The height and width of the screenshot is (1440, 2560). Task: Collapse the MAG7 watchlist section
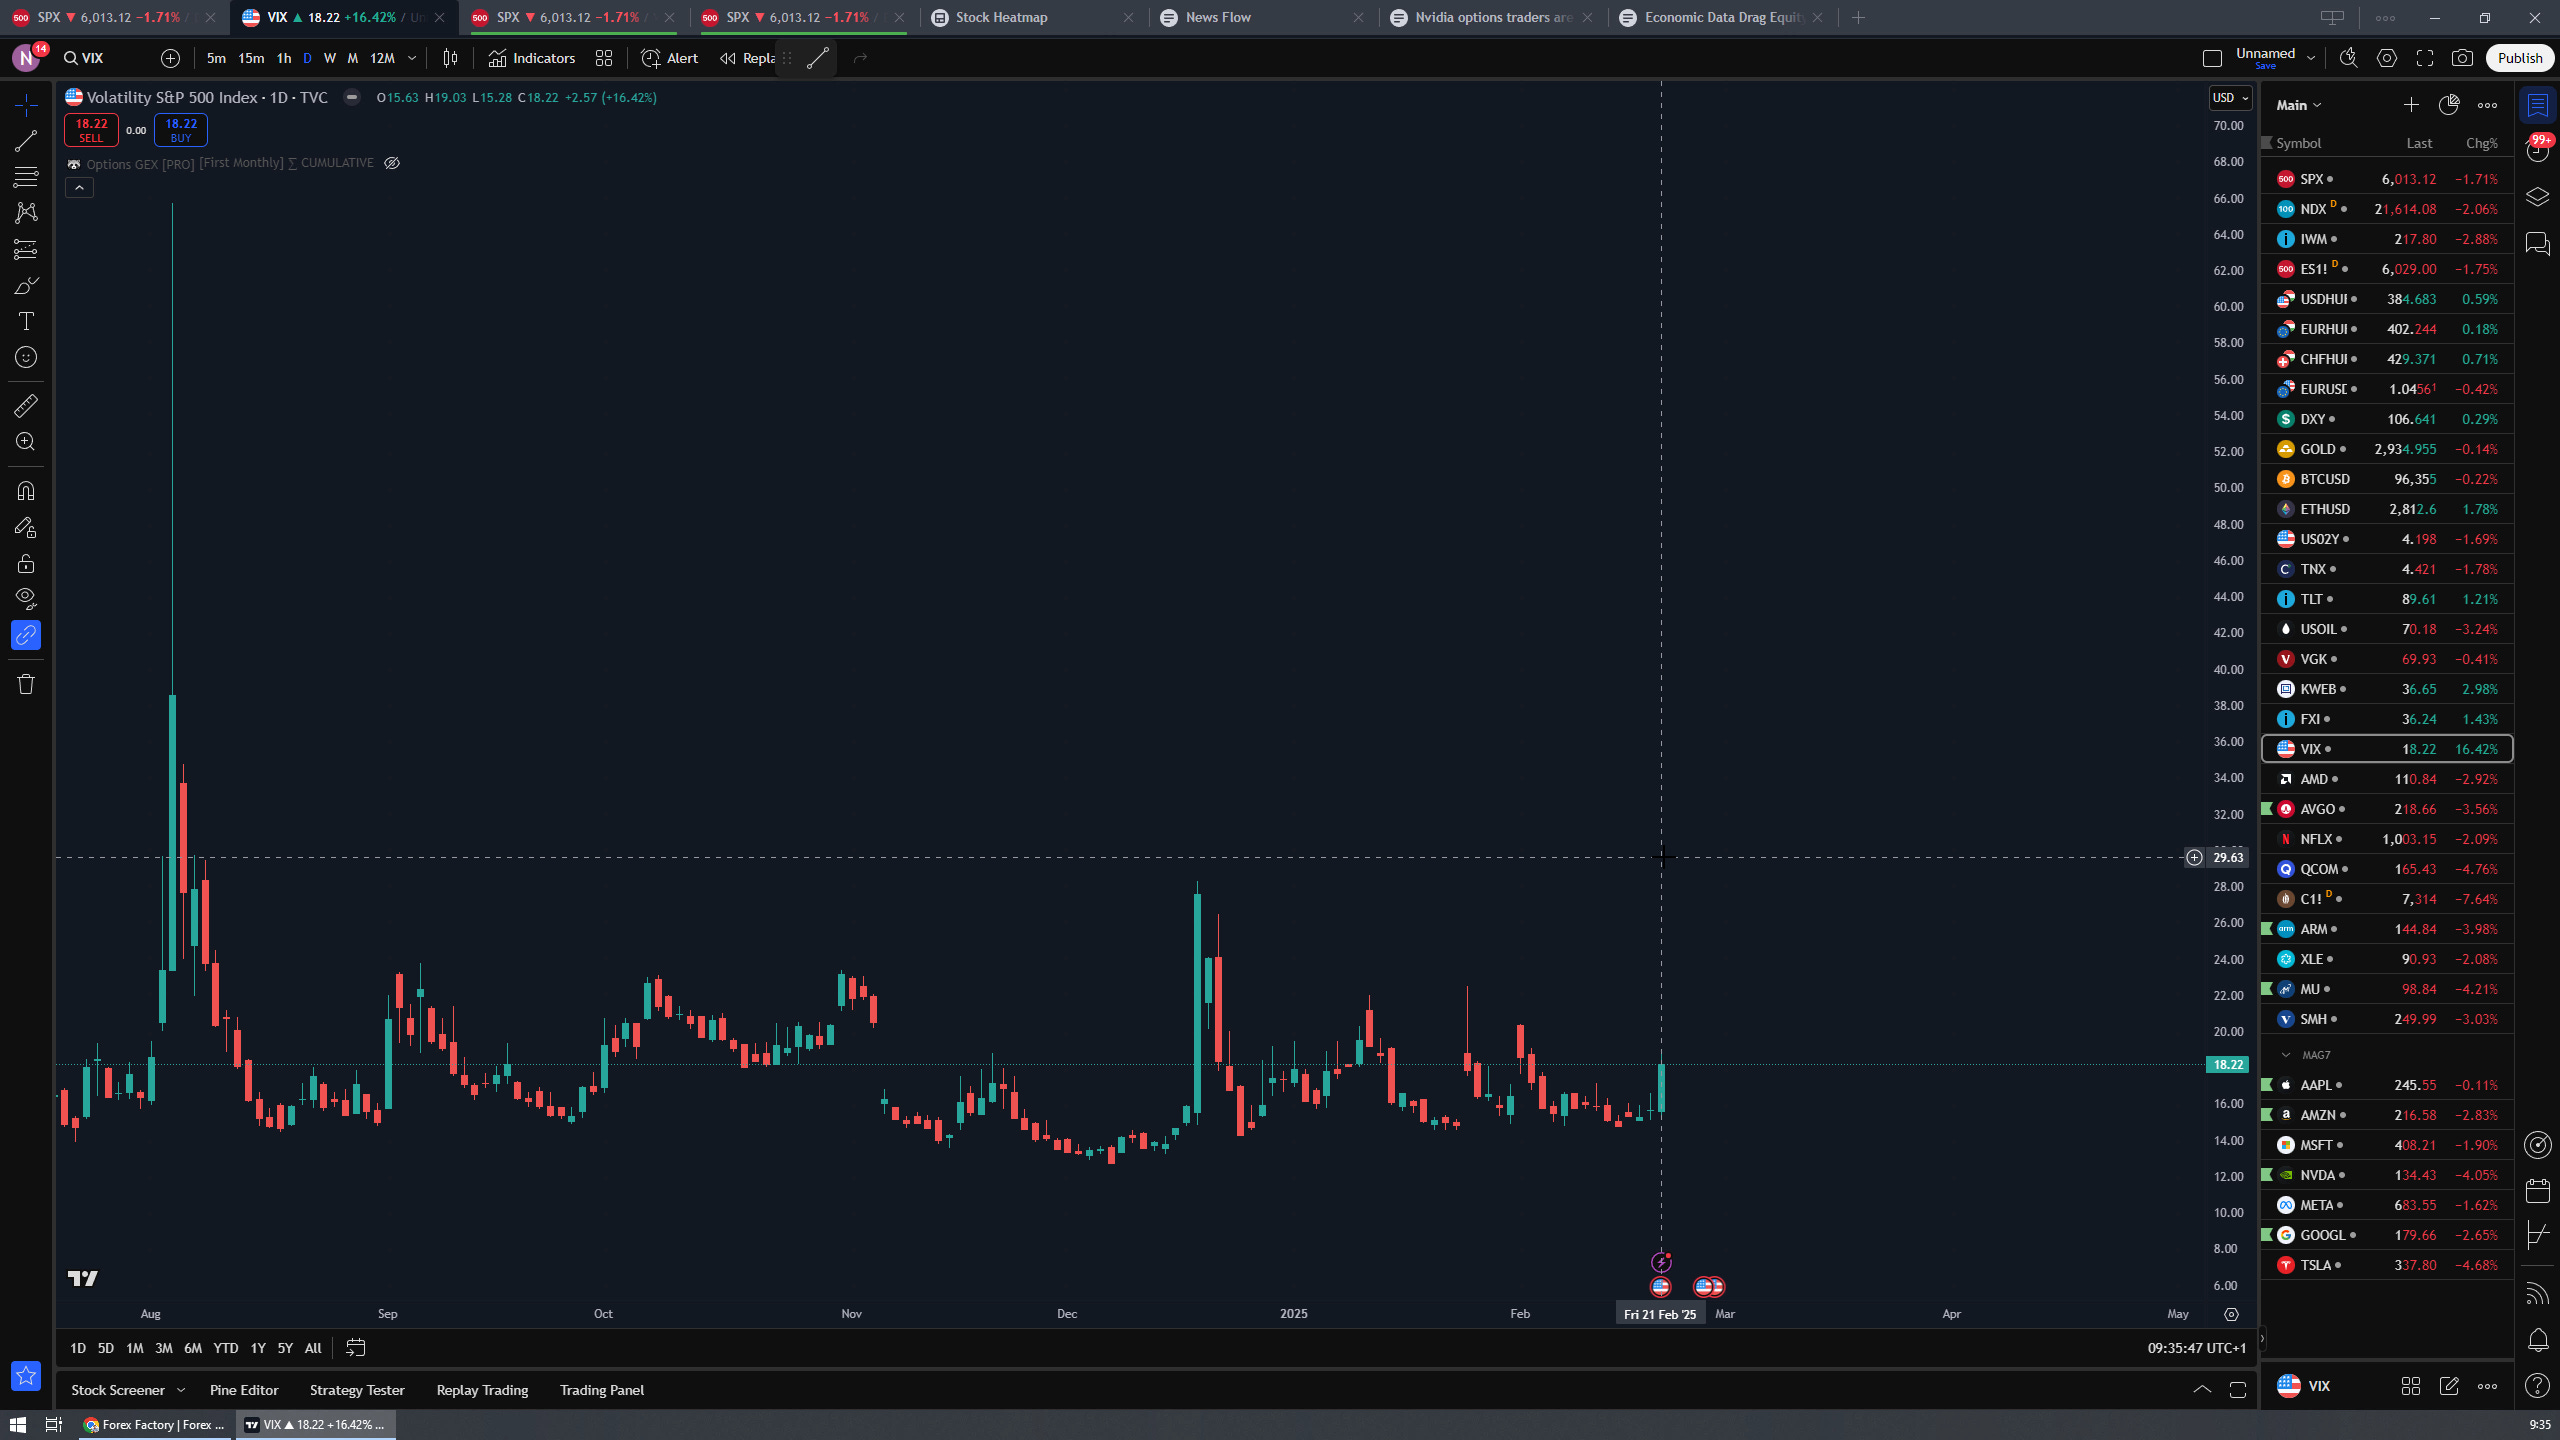point(2286,1055)
